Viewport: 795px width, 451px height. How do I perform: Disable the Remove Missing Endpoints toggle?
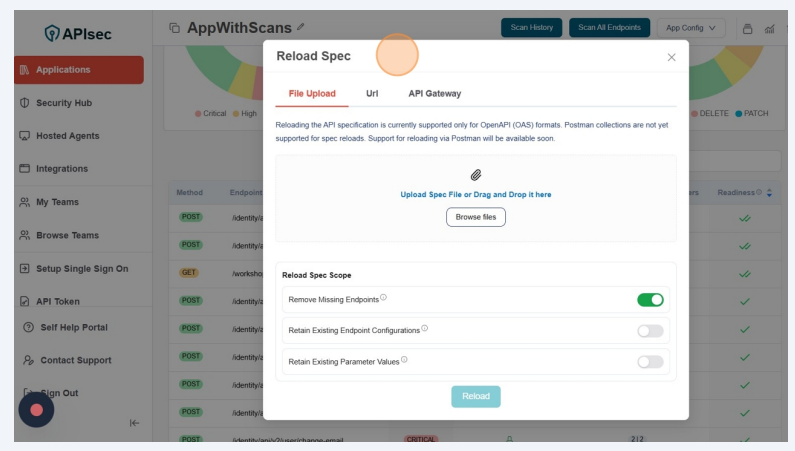point(650,299)
